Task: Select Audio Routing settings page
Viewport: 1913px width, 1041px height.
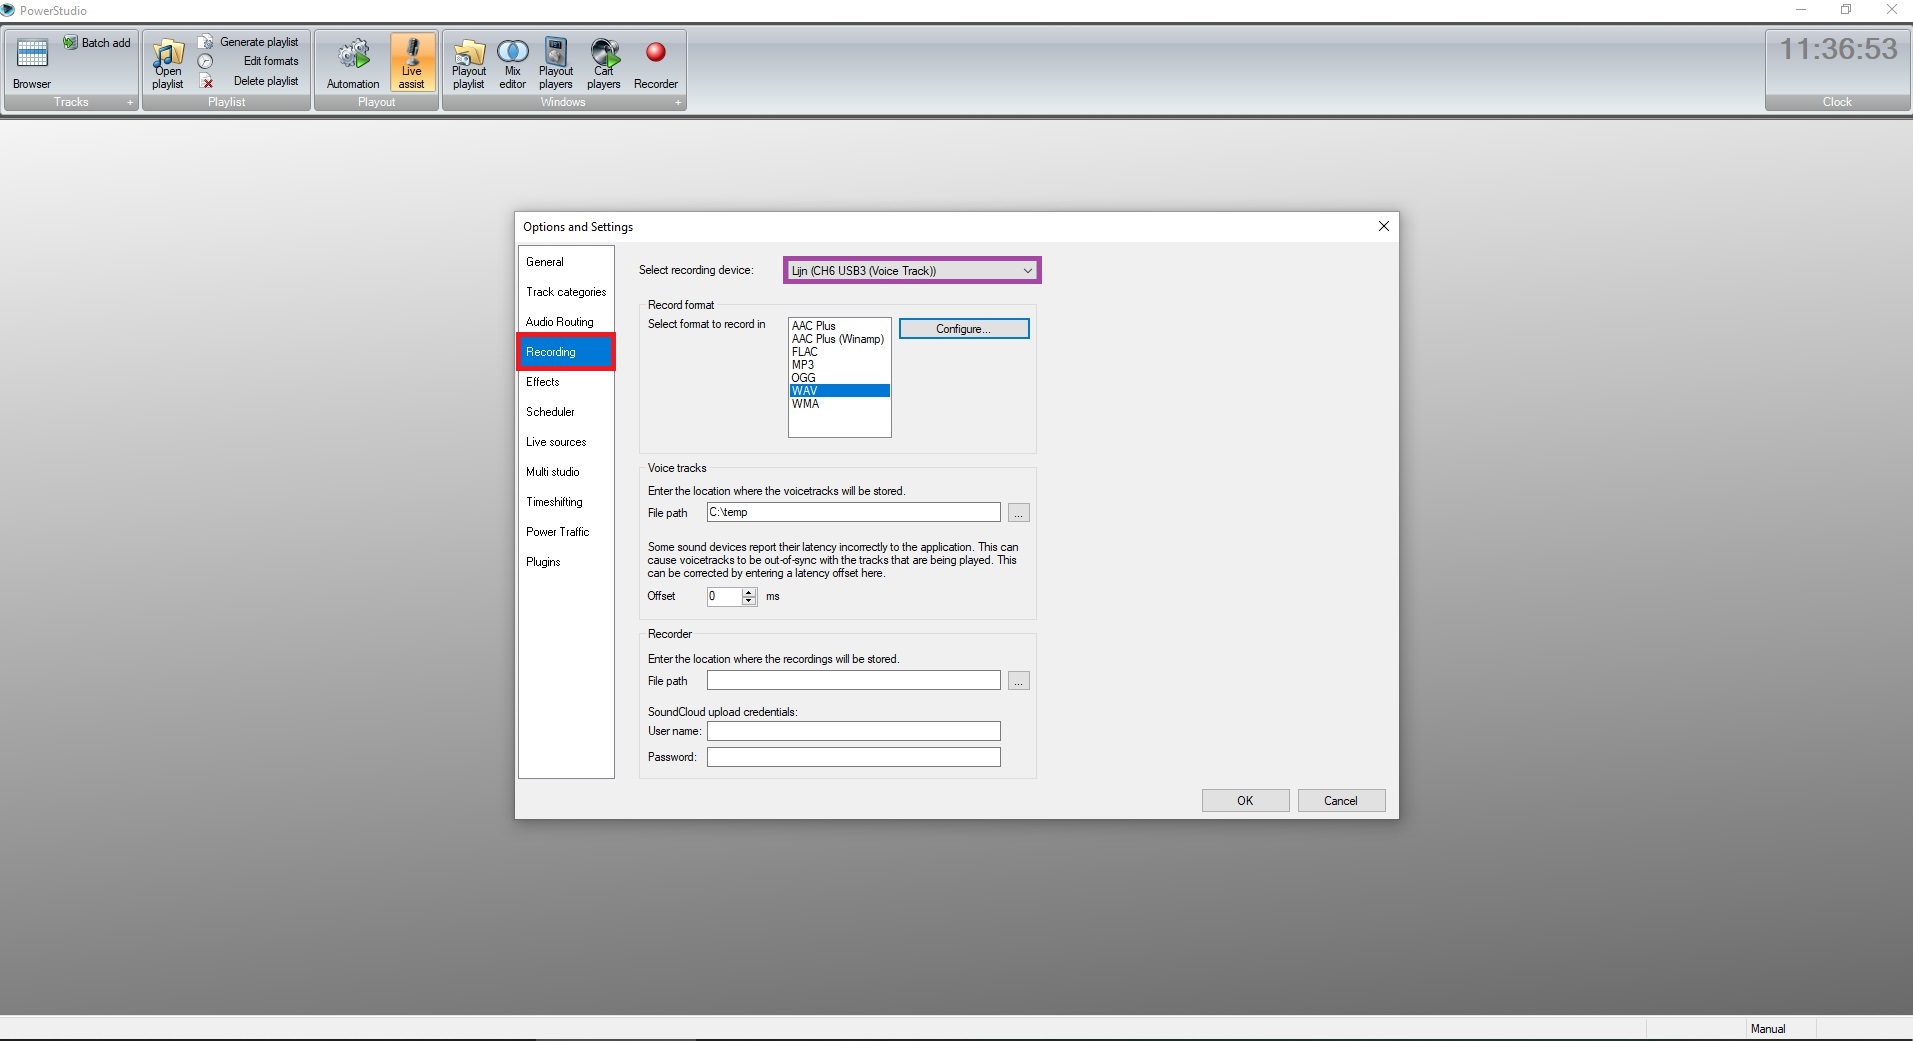Action: pyautogui.click(x=560, y=322)
